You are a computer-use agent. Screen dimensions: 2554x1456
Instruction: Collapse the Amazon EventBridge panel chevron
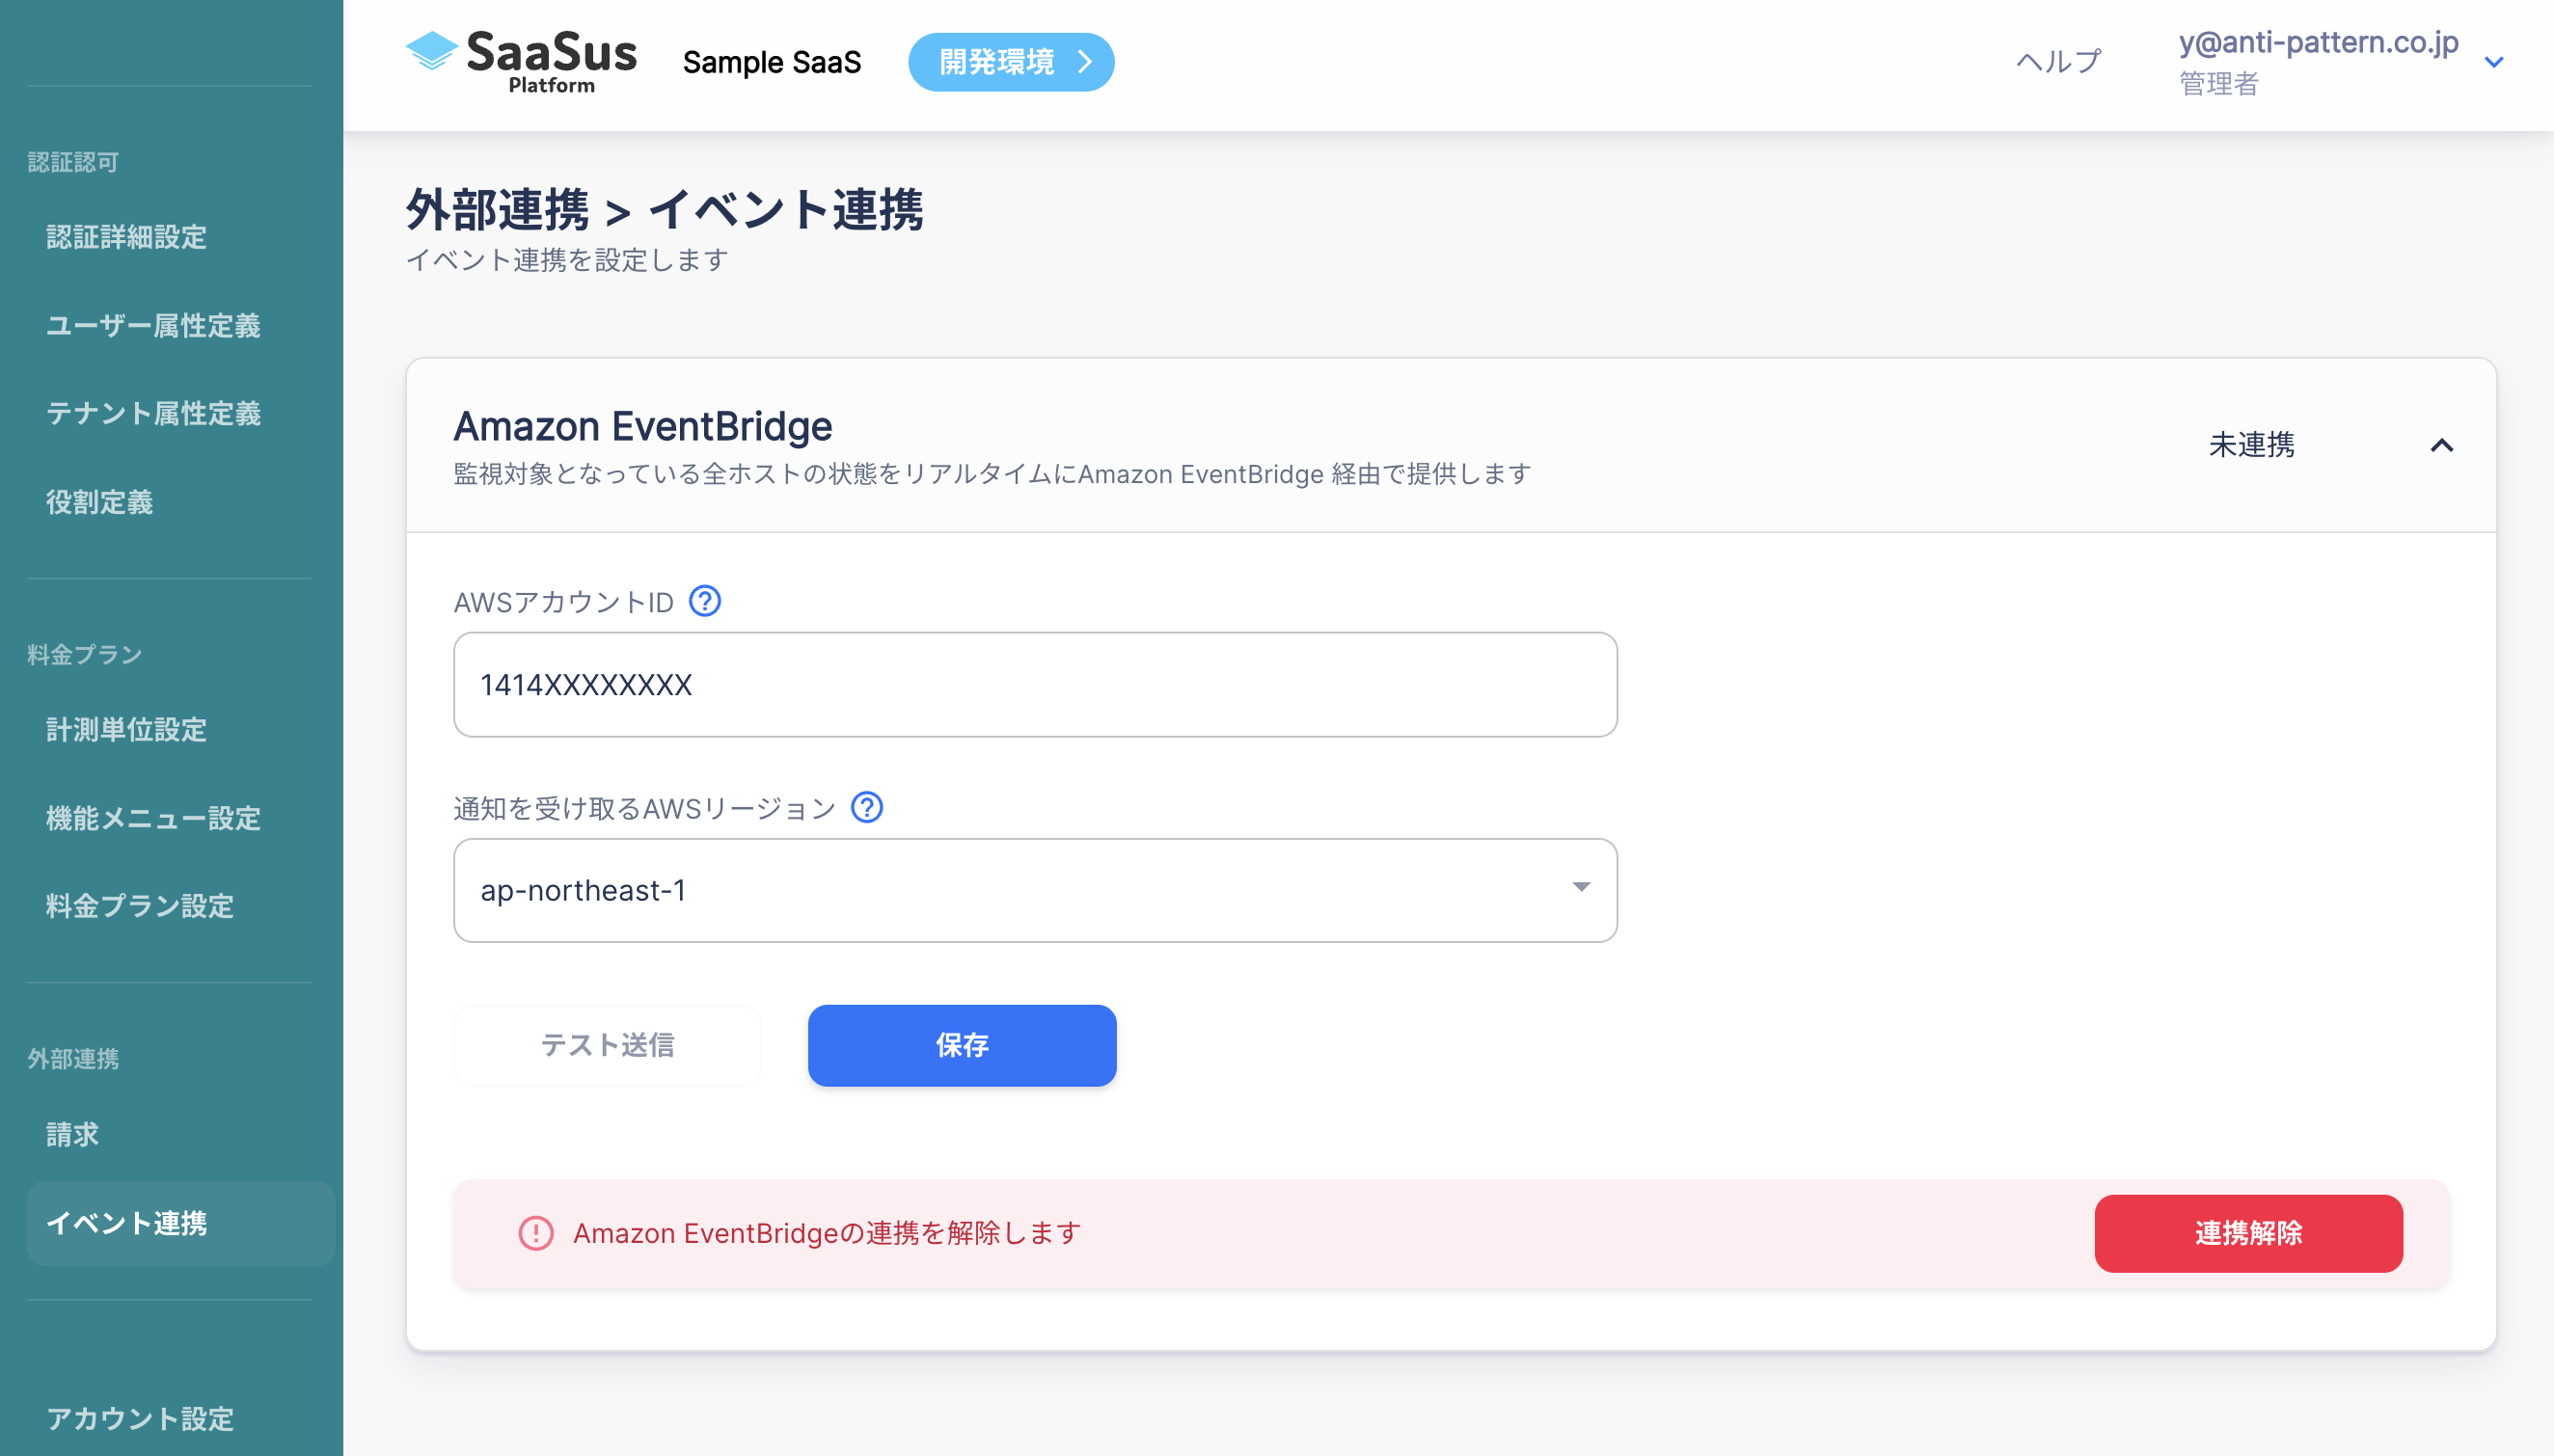point(2441,446)
